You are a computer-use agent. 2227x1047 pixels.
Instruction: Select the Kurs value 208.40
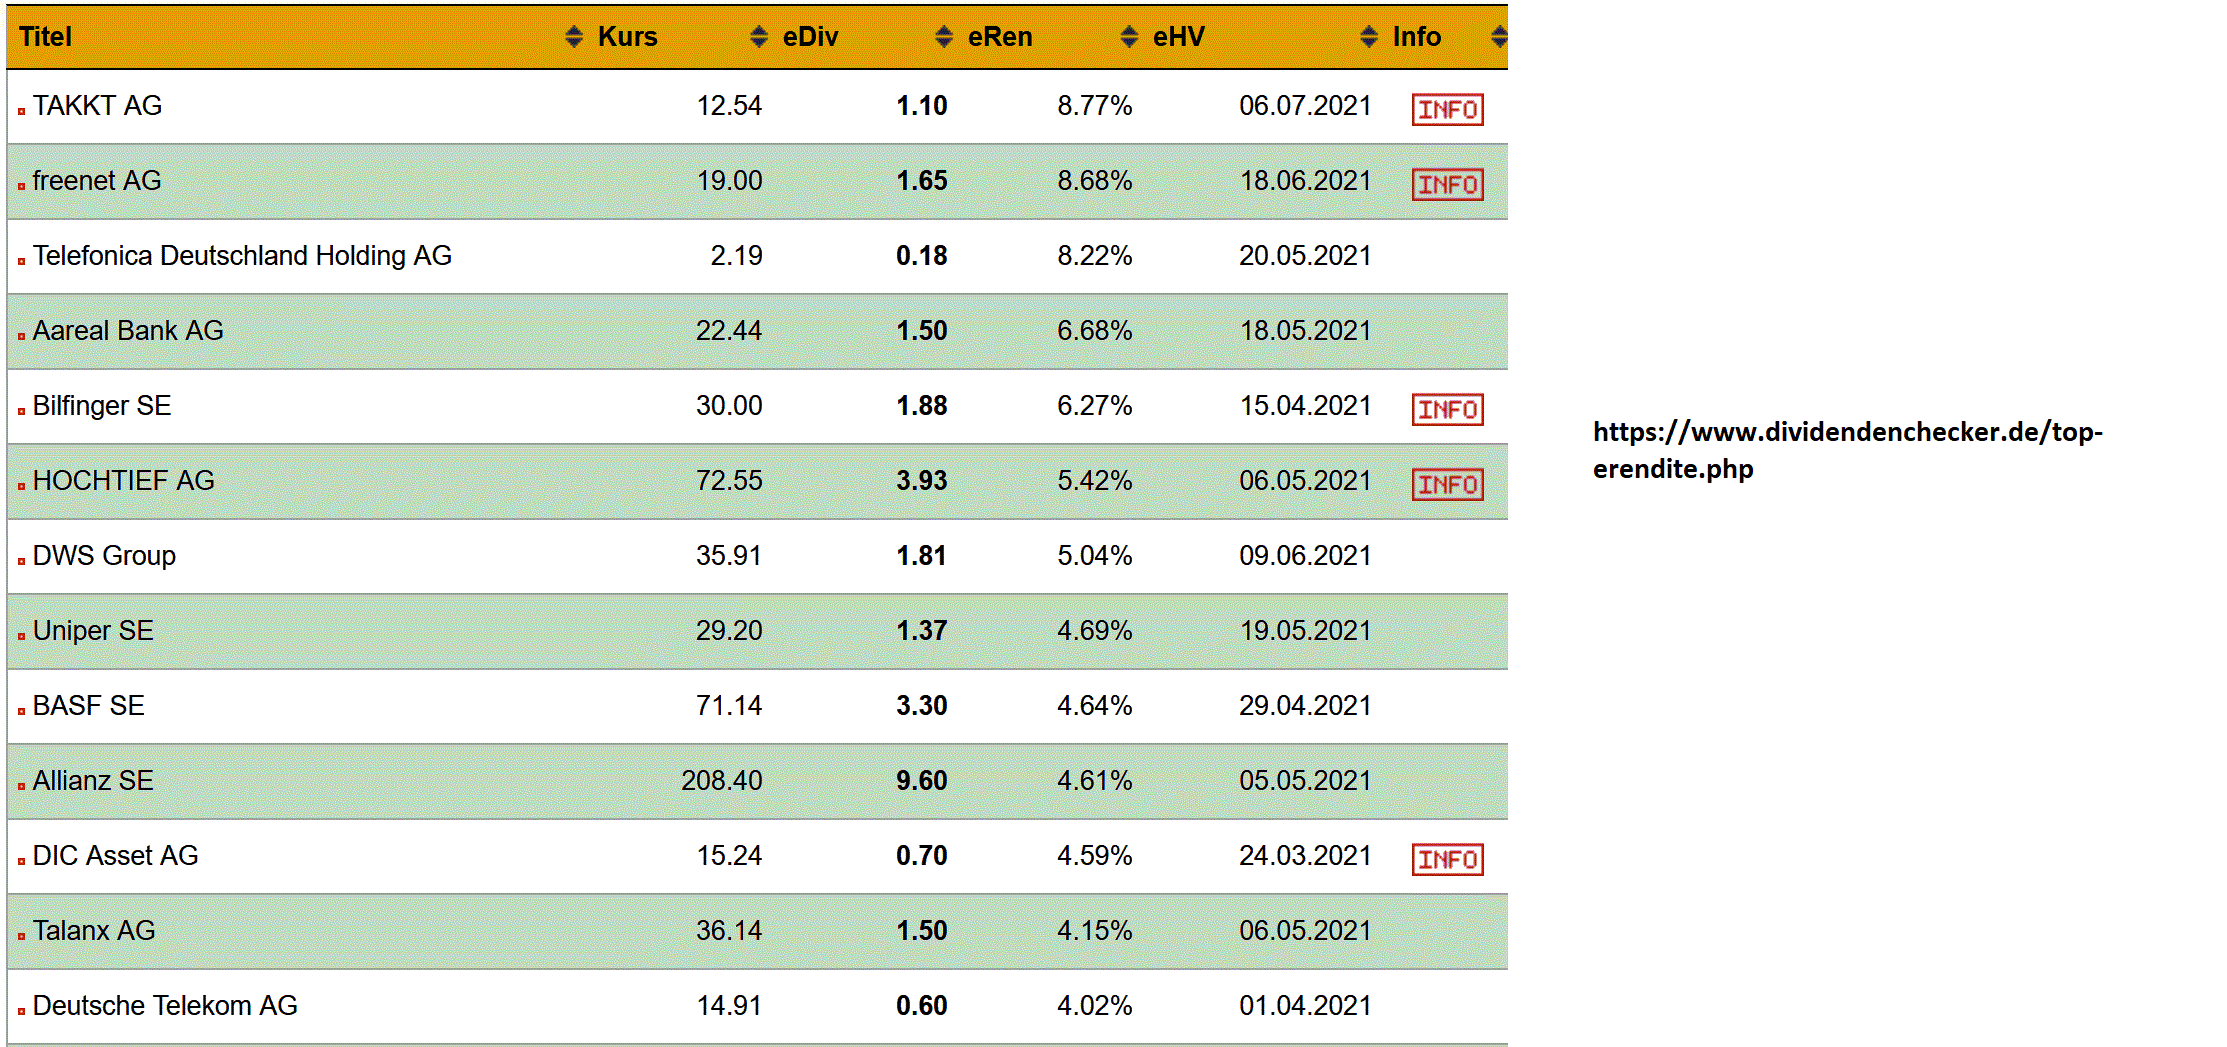click(722, 781)
